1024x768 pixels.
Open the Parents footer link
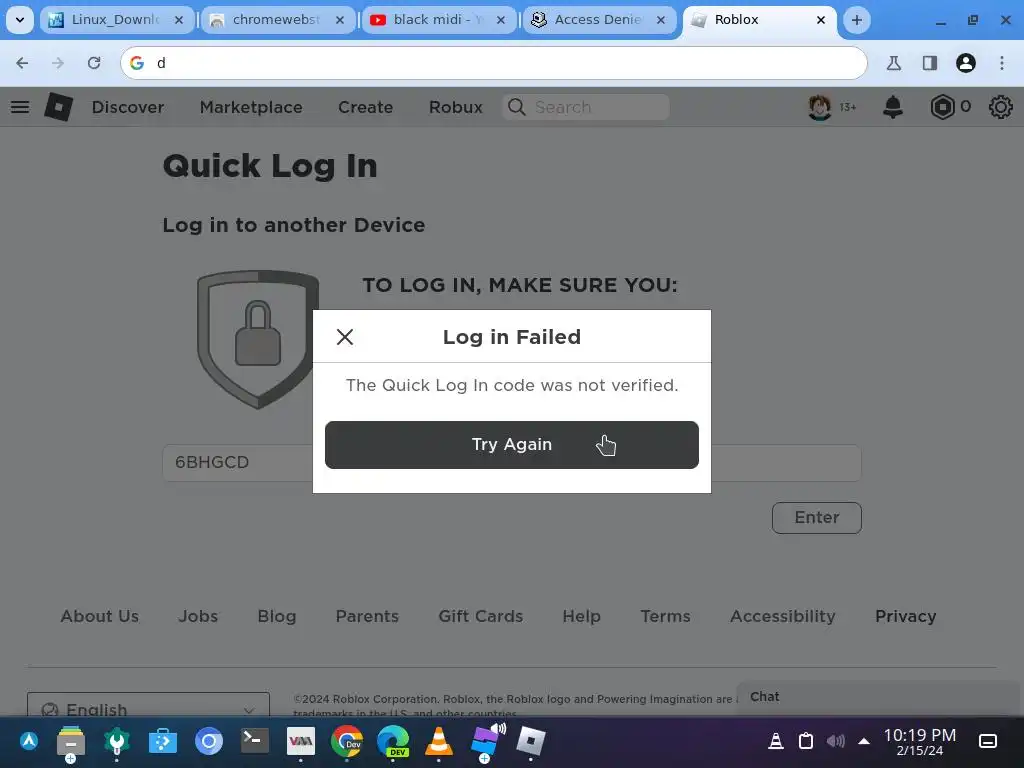[367, 616]
